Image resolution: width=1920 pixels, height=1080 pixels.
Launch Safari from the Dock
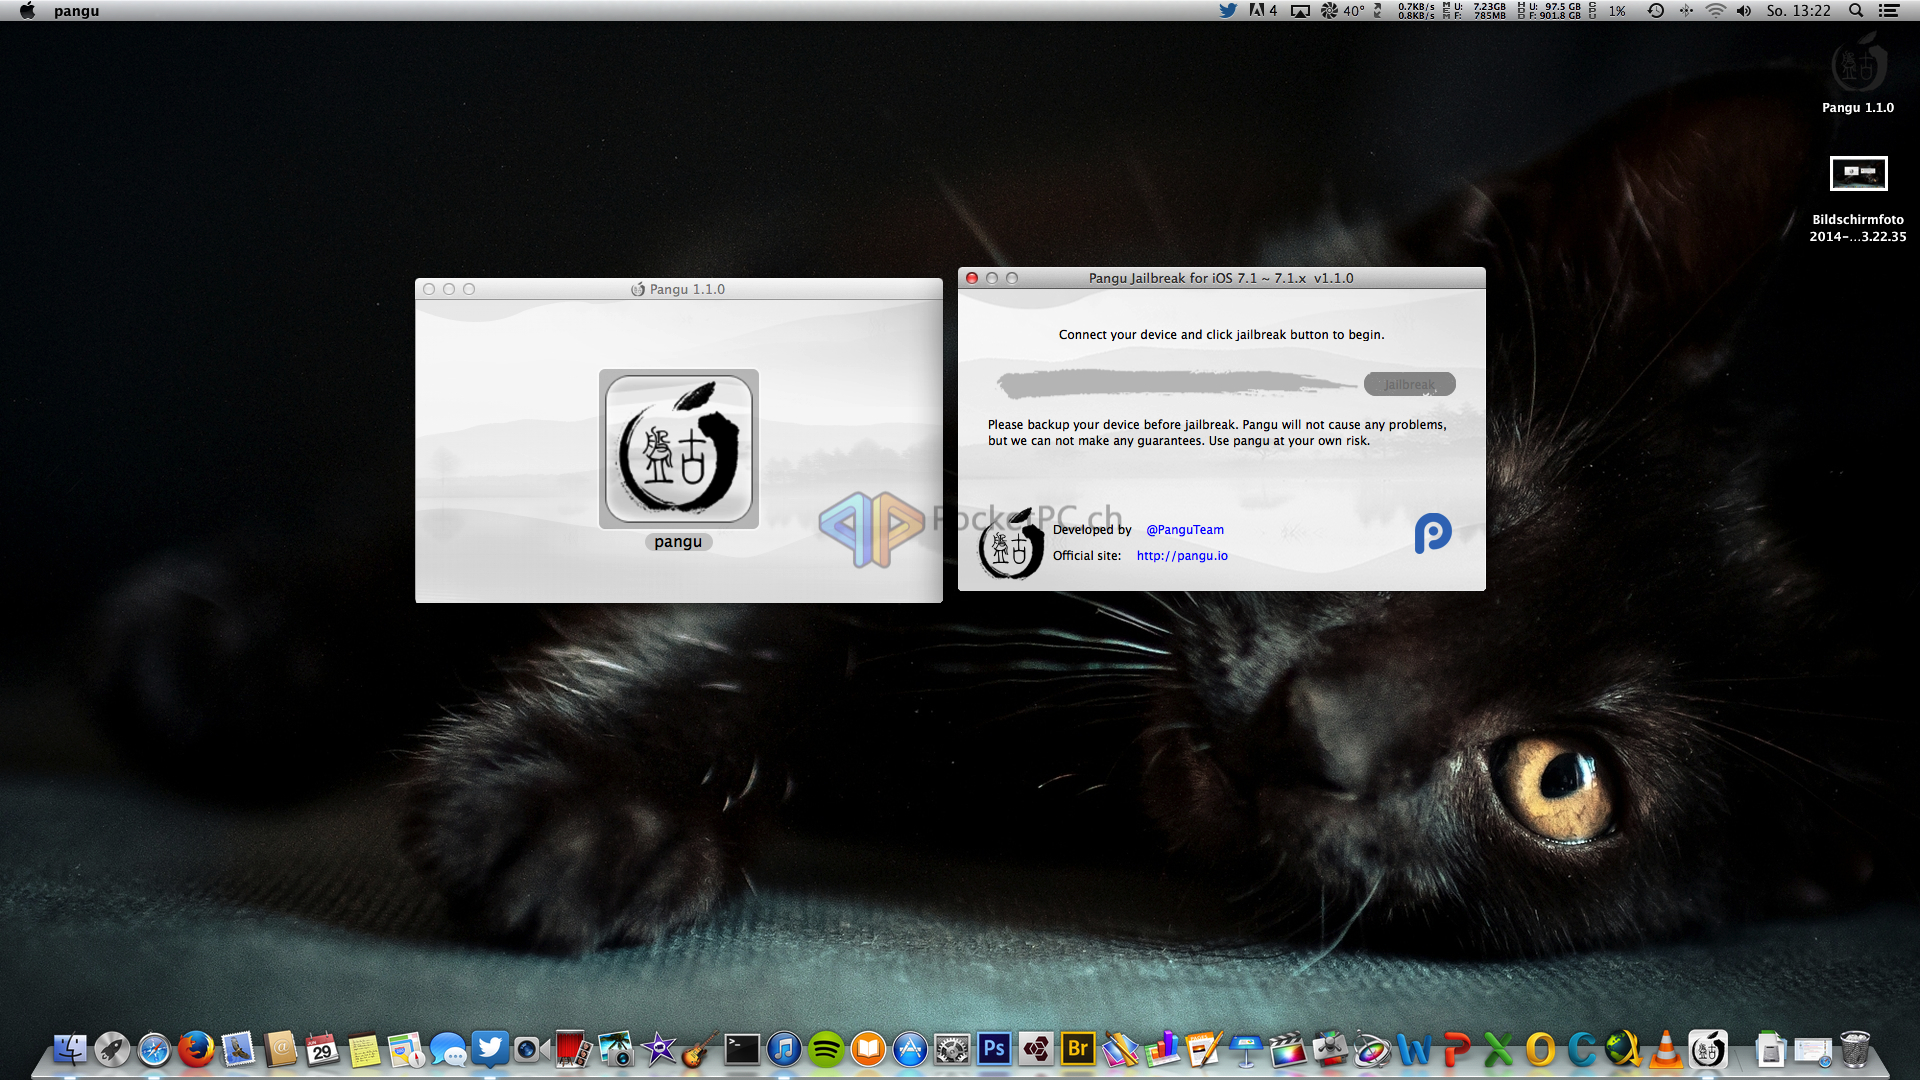click(154, 1049)
